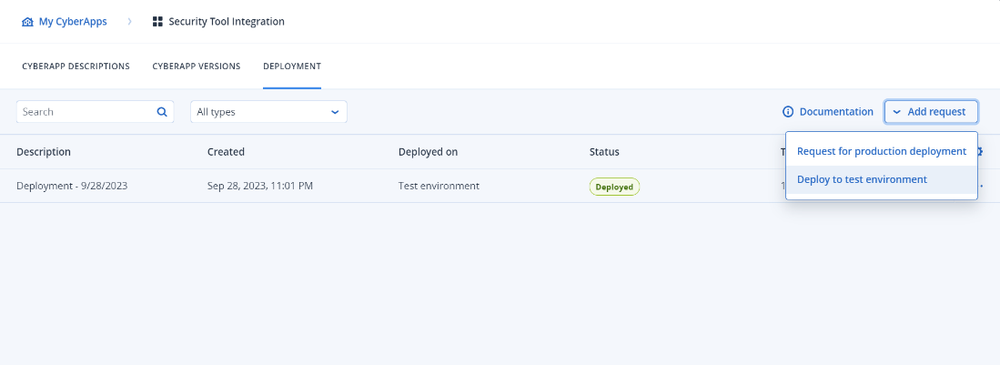Switch to CyberApp Descriptions tab

pyautogui.click(x=76, y=66)
